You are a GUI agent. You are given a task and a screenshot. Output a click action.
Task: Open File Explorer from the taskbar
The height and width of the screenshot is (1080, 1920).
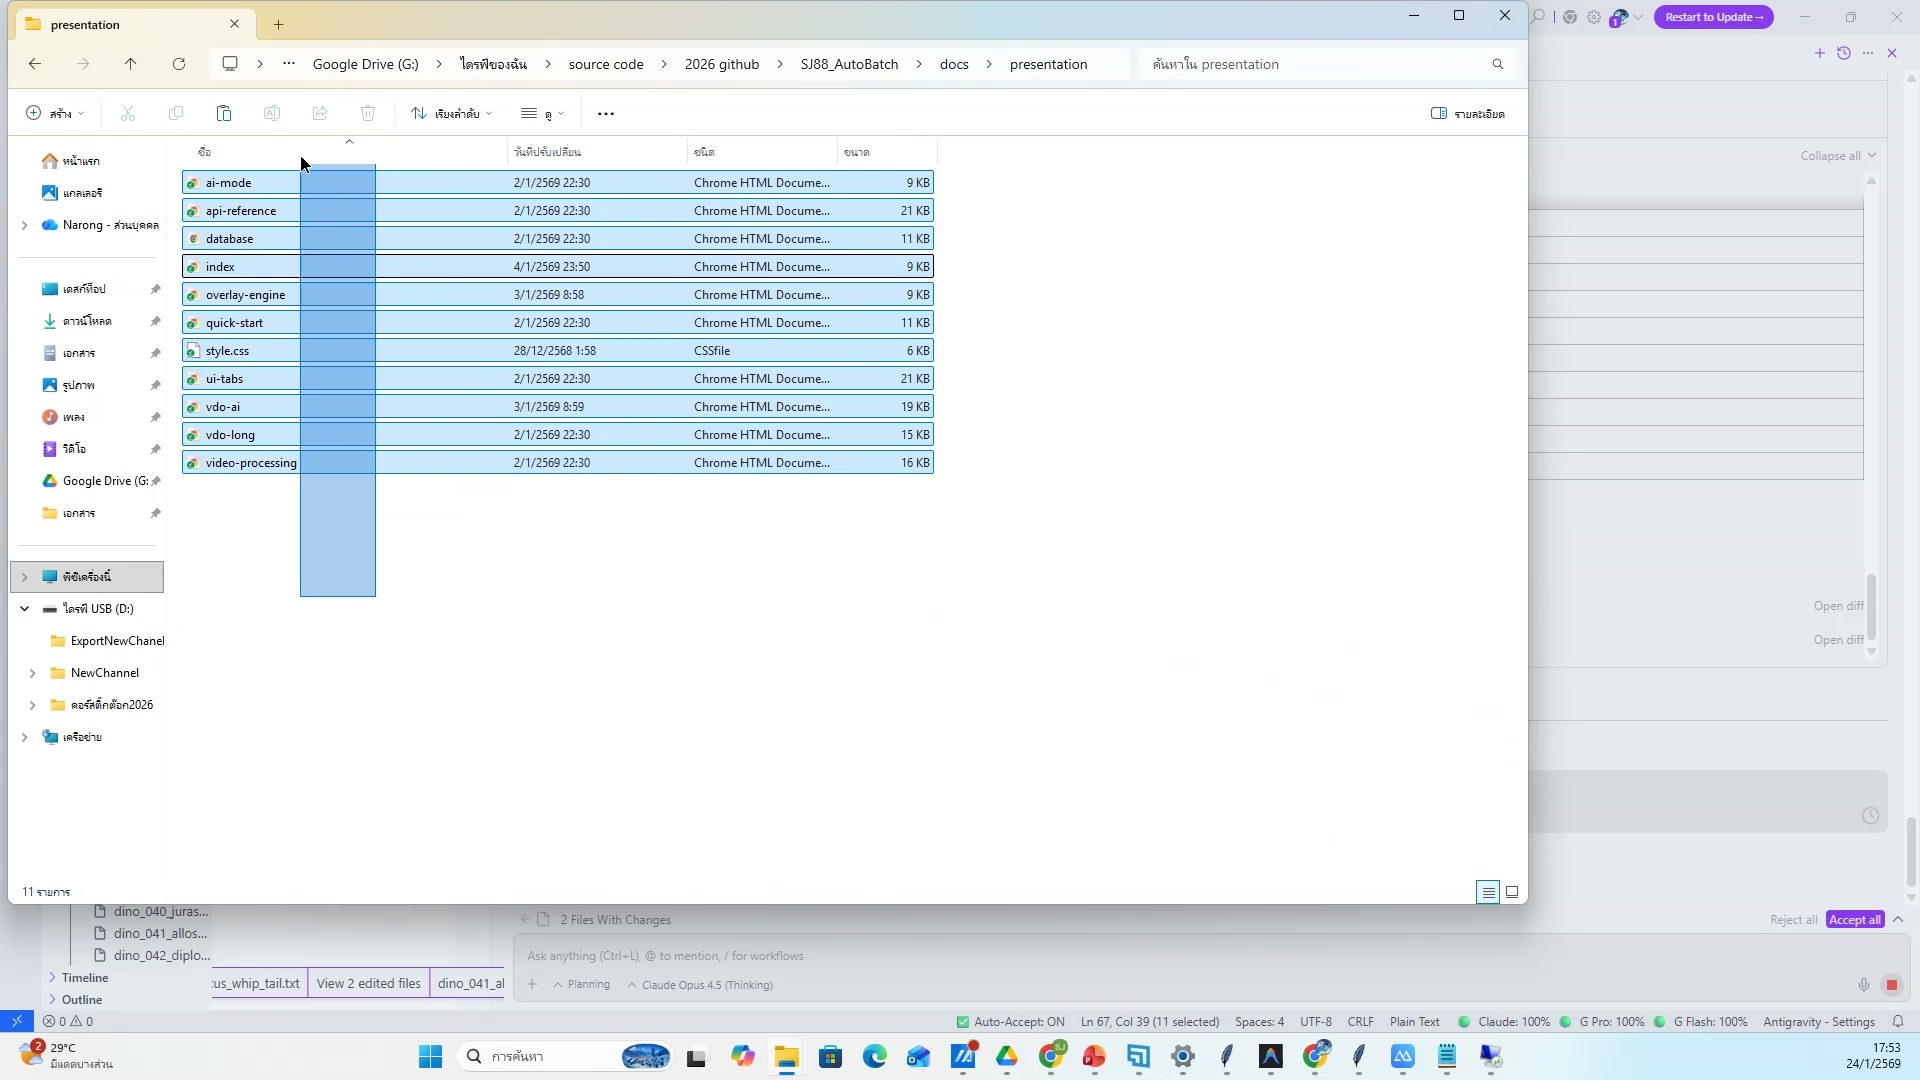pyautogui.click(x=787, y=1057)
